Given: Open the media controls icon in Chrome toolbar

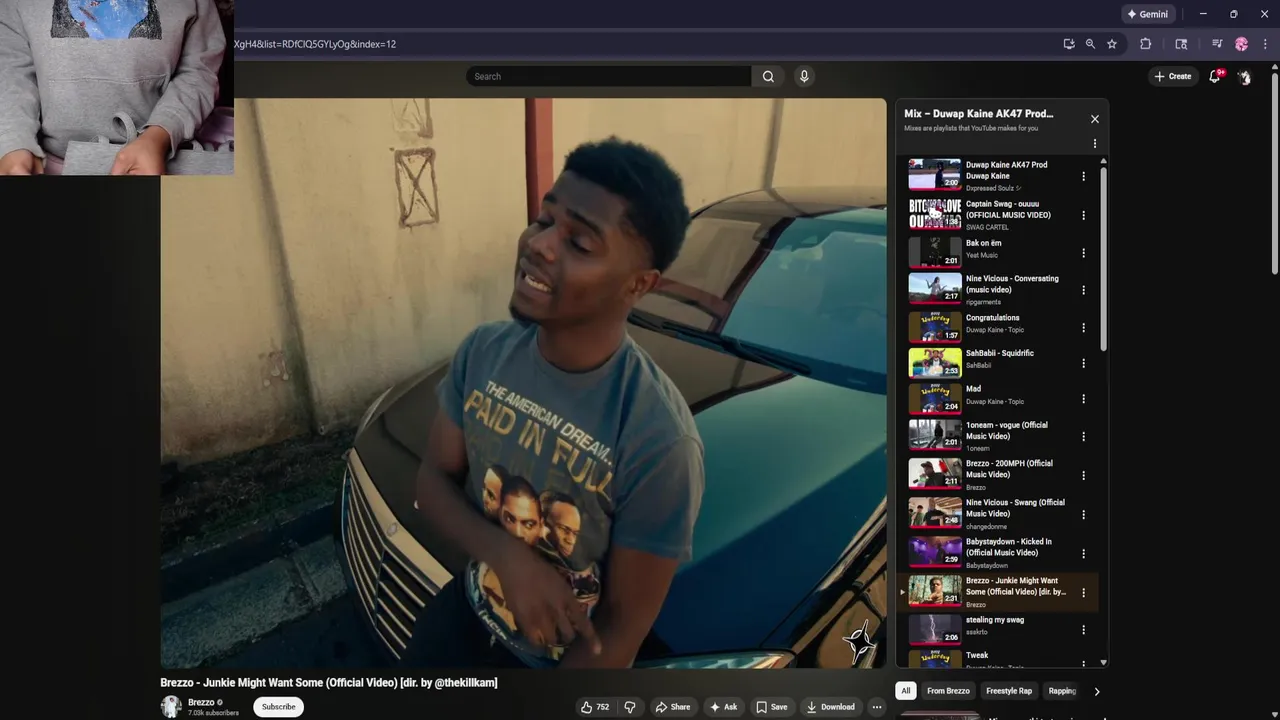Looking at the screenshot, I should click(1217, 44).
